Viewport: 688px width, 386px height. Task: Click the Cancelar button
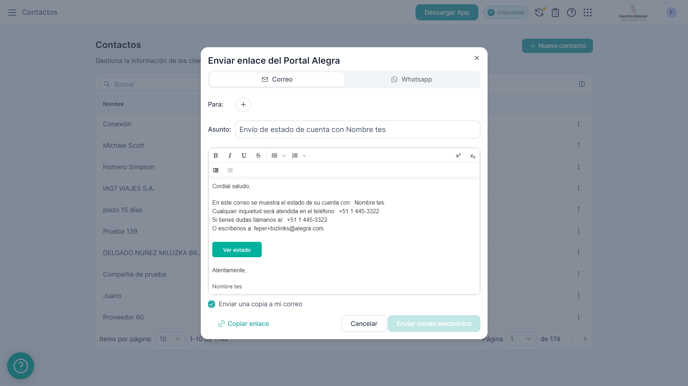pyautogui.click(x=364, y=324)
